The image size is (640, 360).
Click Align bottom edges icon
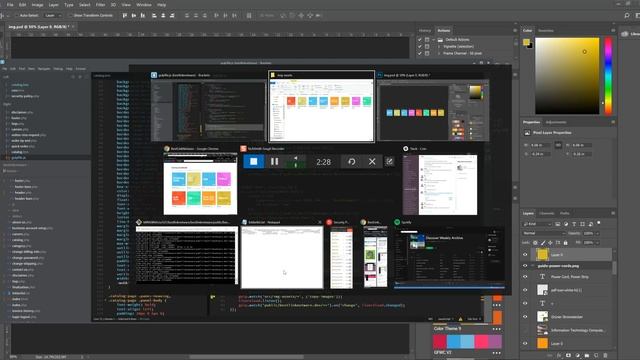tap(142, 16)
